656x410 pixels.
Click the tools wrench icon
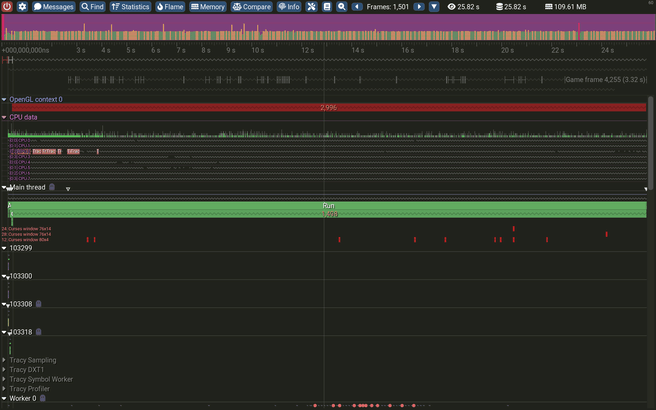point(311,7)
